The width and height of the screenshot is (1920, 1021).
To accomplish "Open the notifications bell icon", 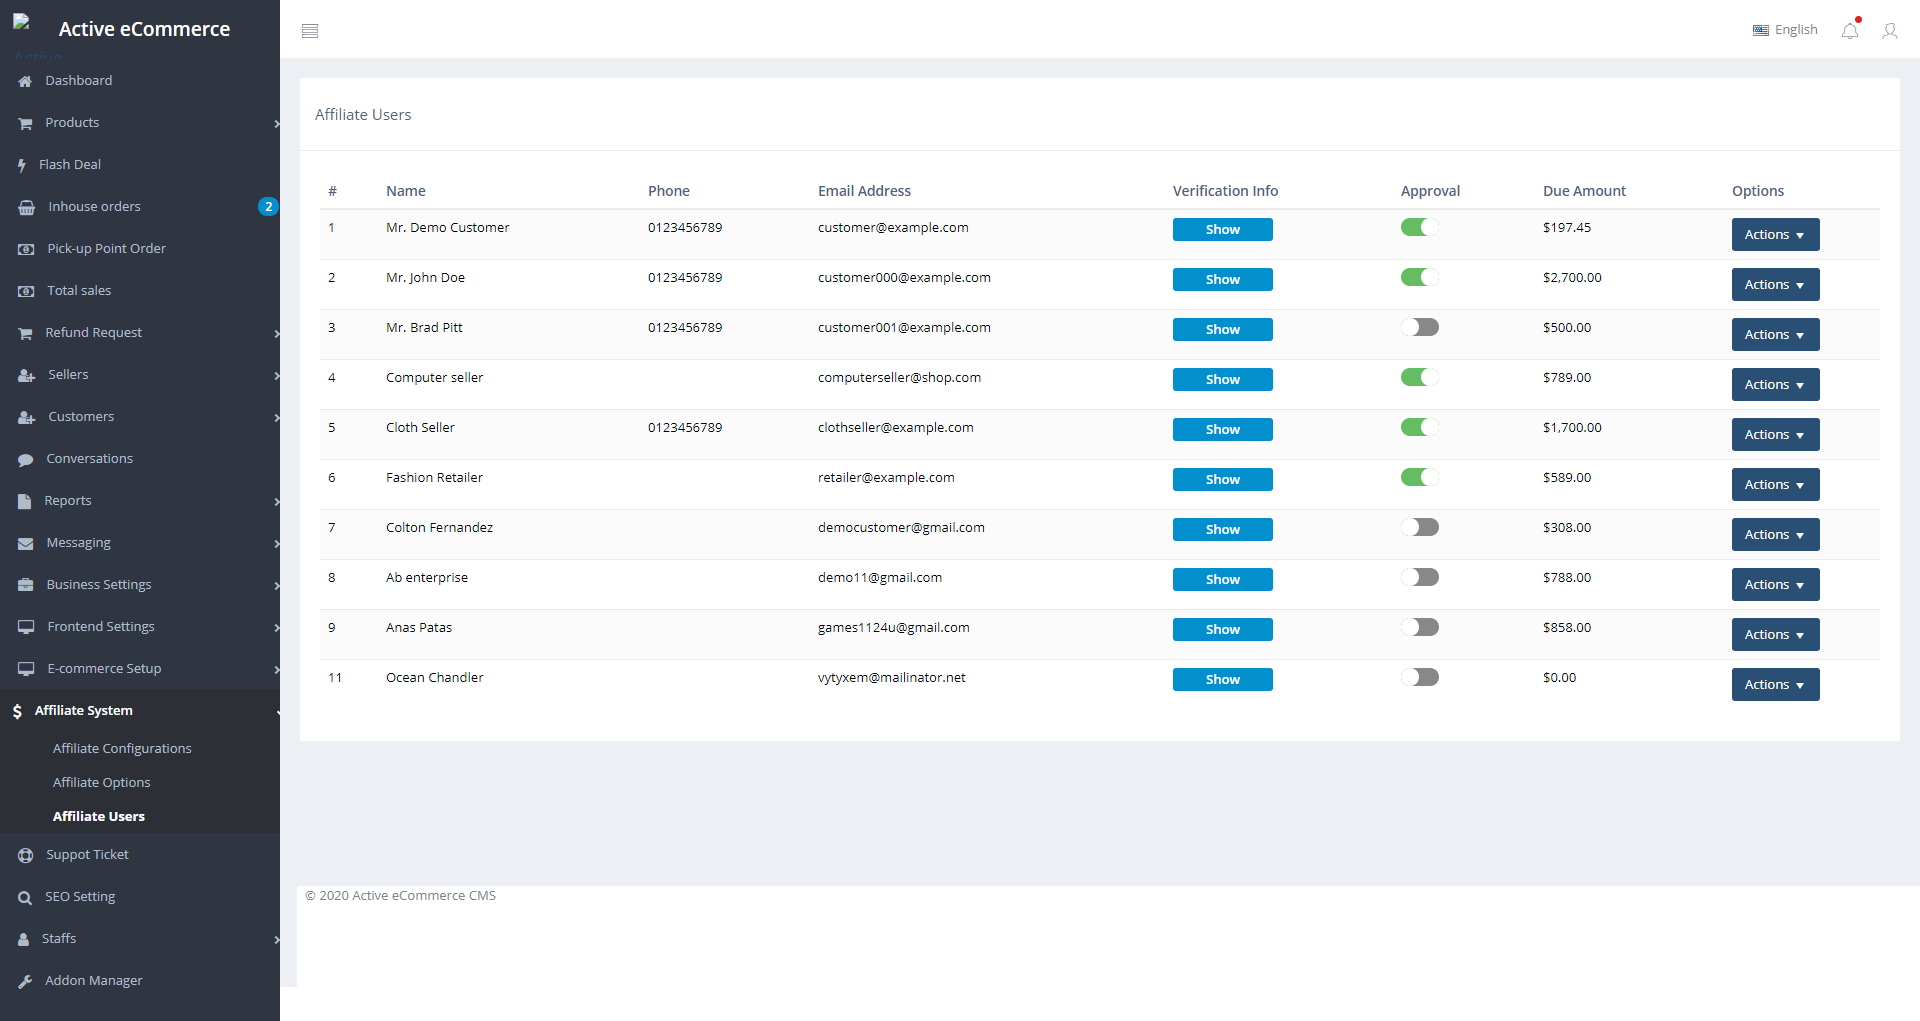I will click(1850, 31).
